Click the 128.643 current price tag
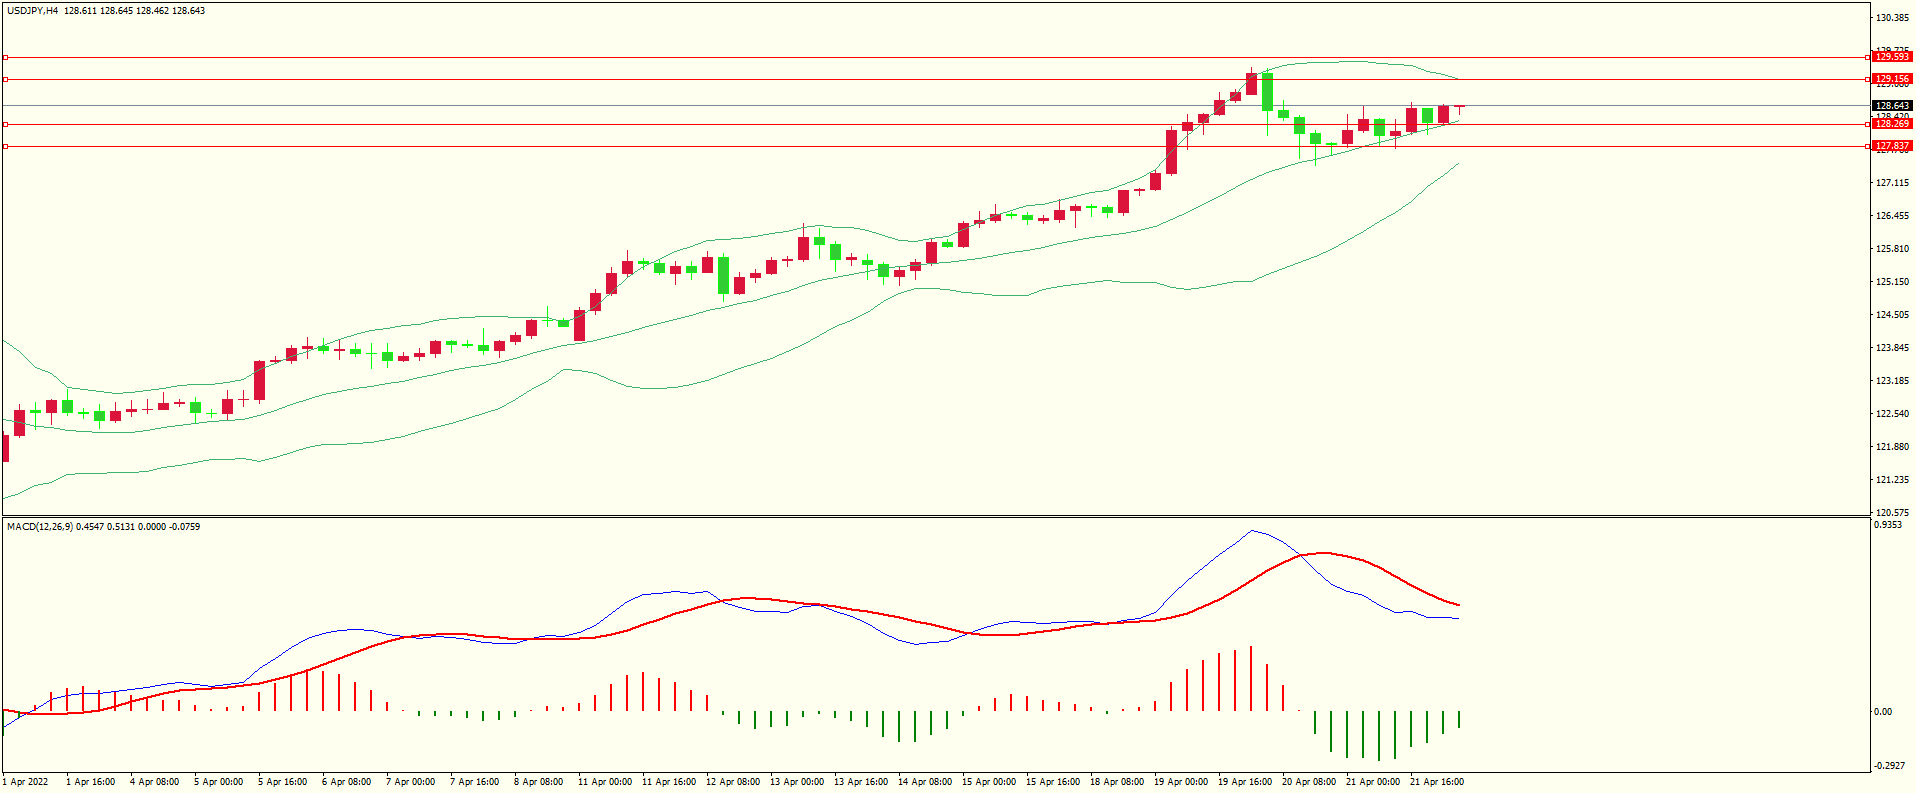 pyautogui.click(x=1892, y=106)
